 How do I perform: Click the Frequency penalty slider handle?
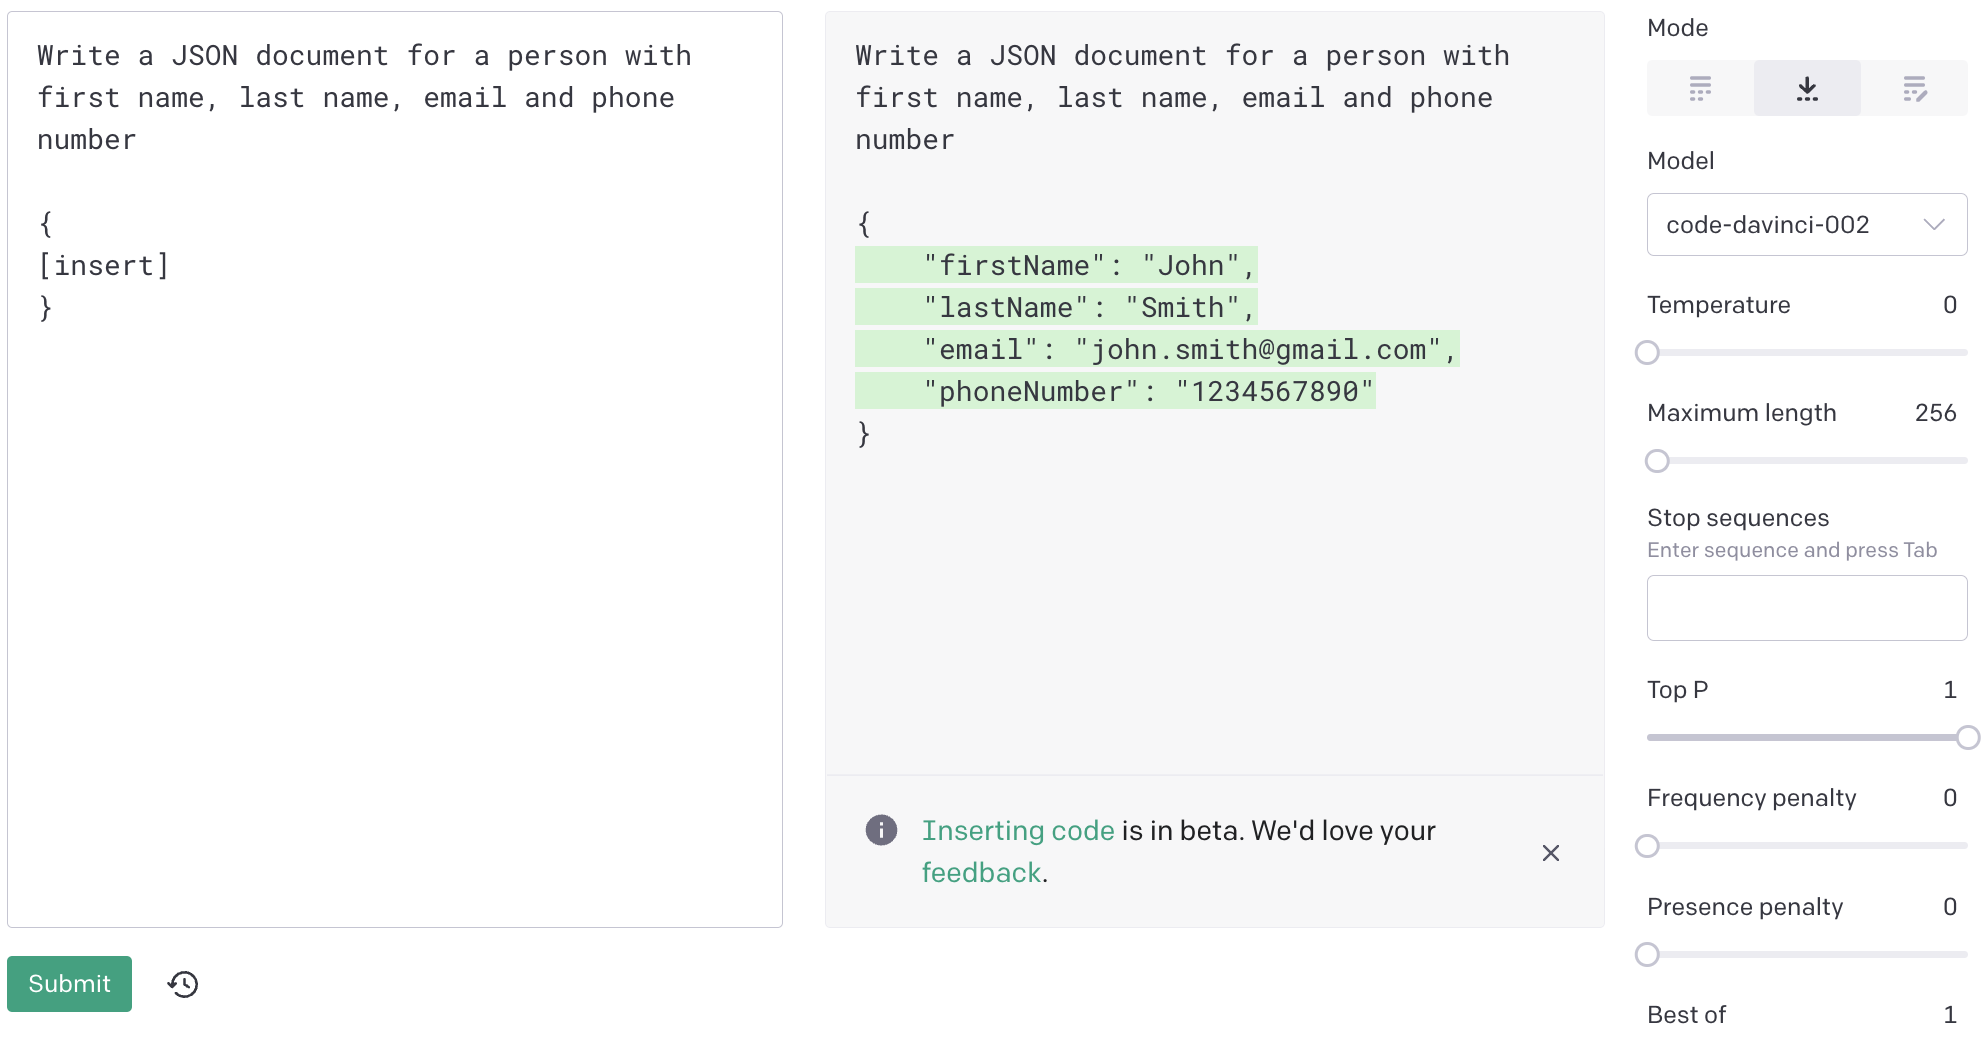tap(1647, 846)
